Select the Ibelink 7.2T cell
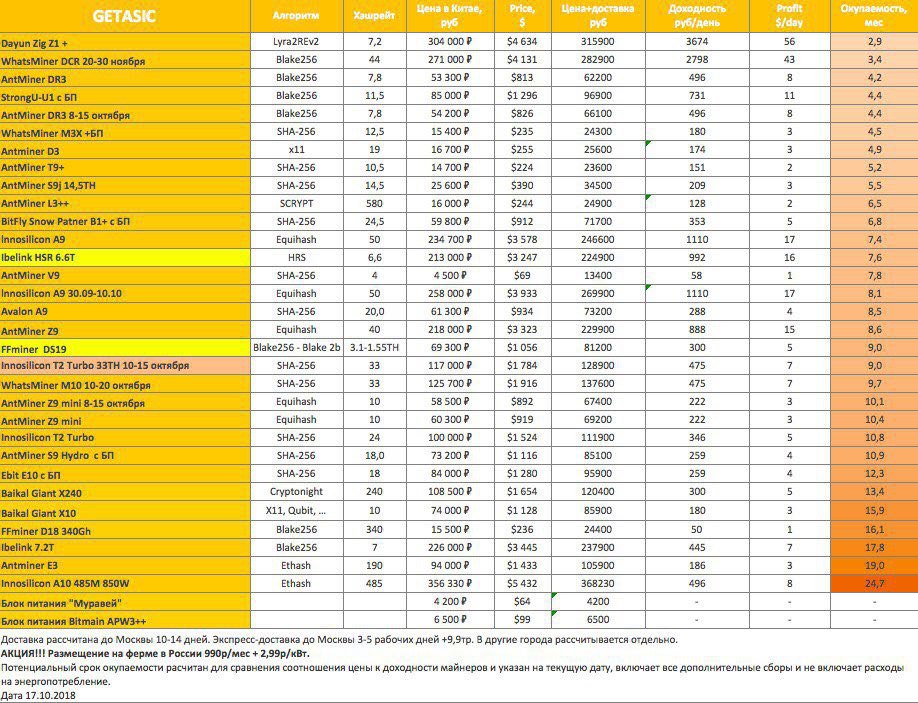Screen dimensions: 918x703 [125, 548]
